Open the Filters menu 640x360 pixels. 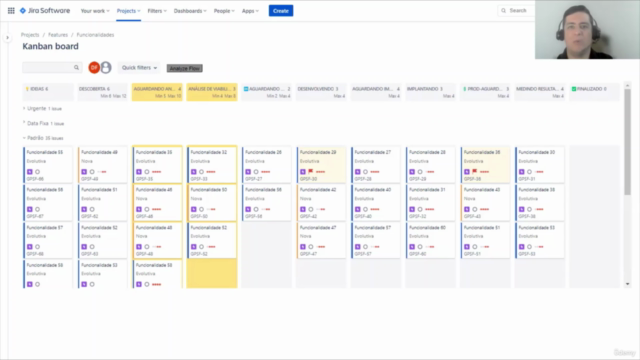pyautogui.click(x=157, y=11)
